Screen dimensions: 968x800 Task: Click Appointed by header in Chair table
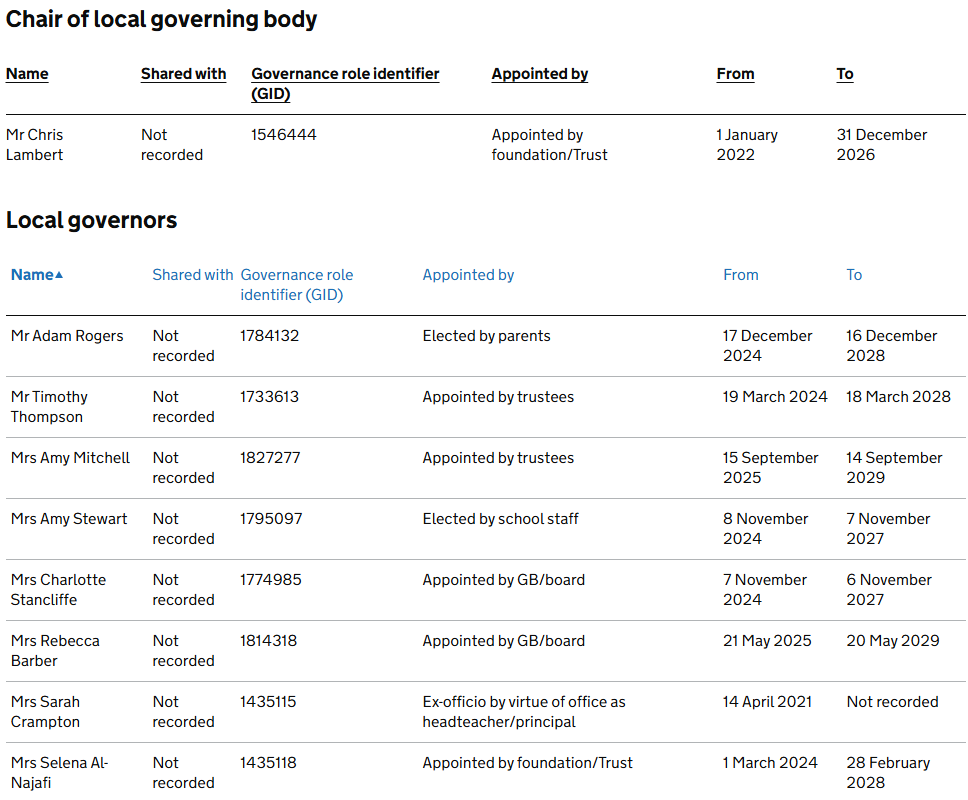[539, 74]
